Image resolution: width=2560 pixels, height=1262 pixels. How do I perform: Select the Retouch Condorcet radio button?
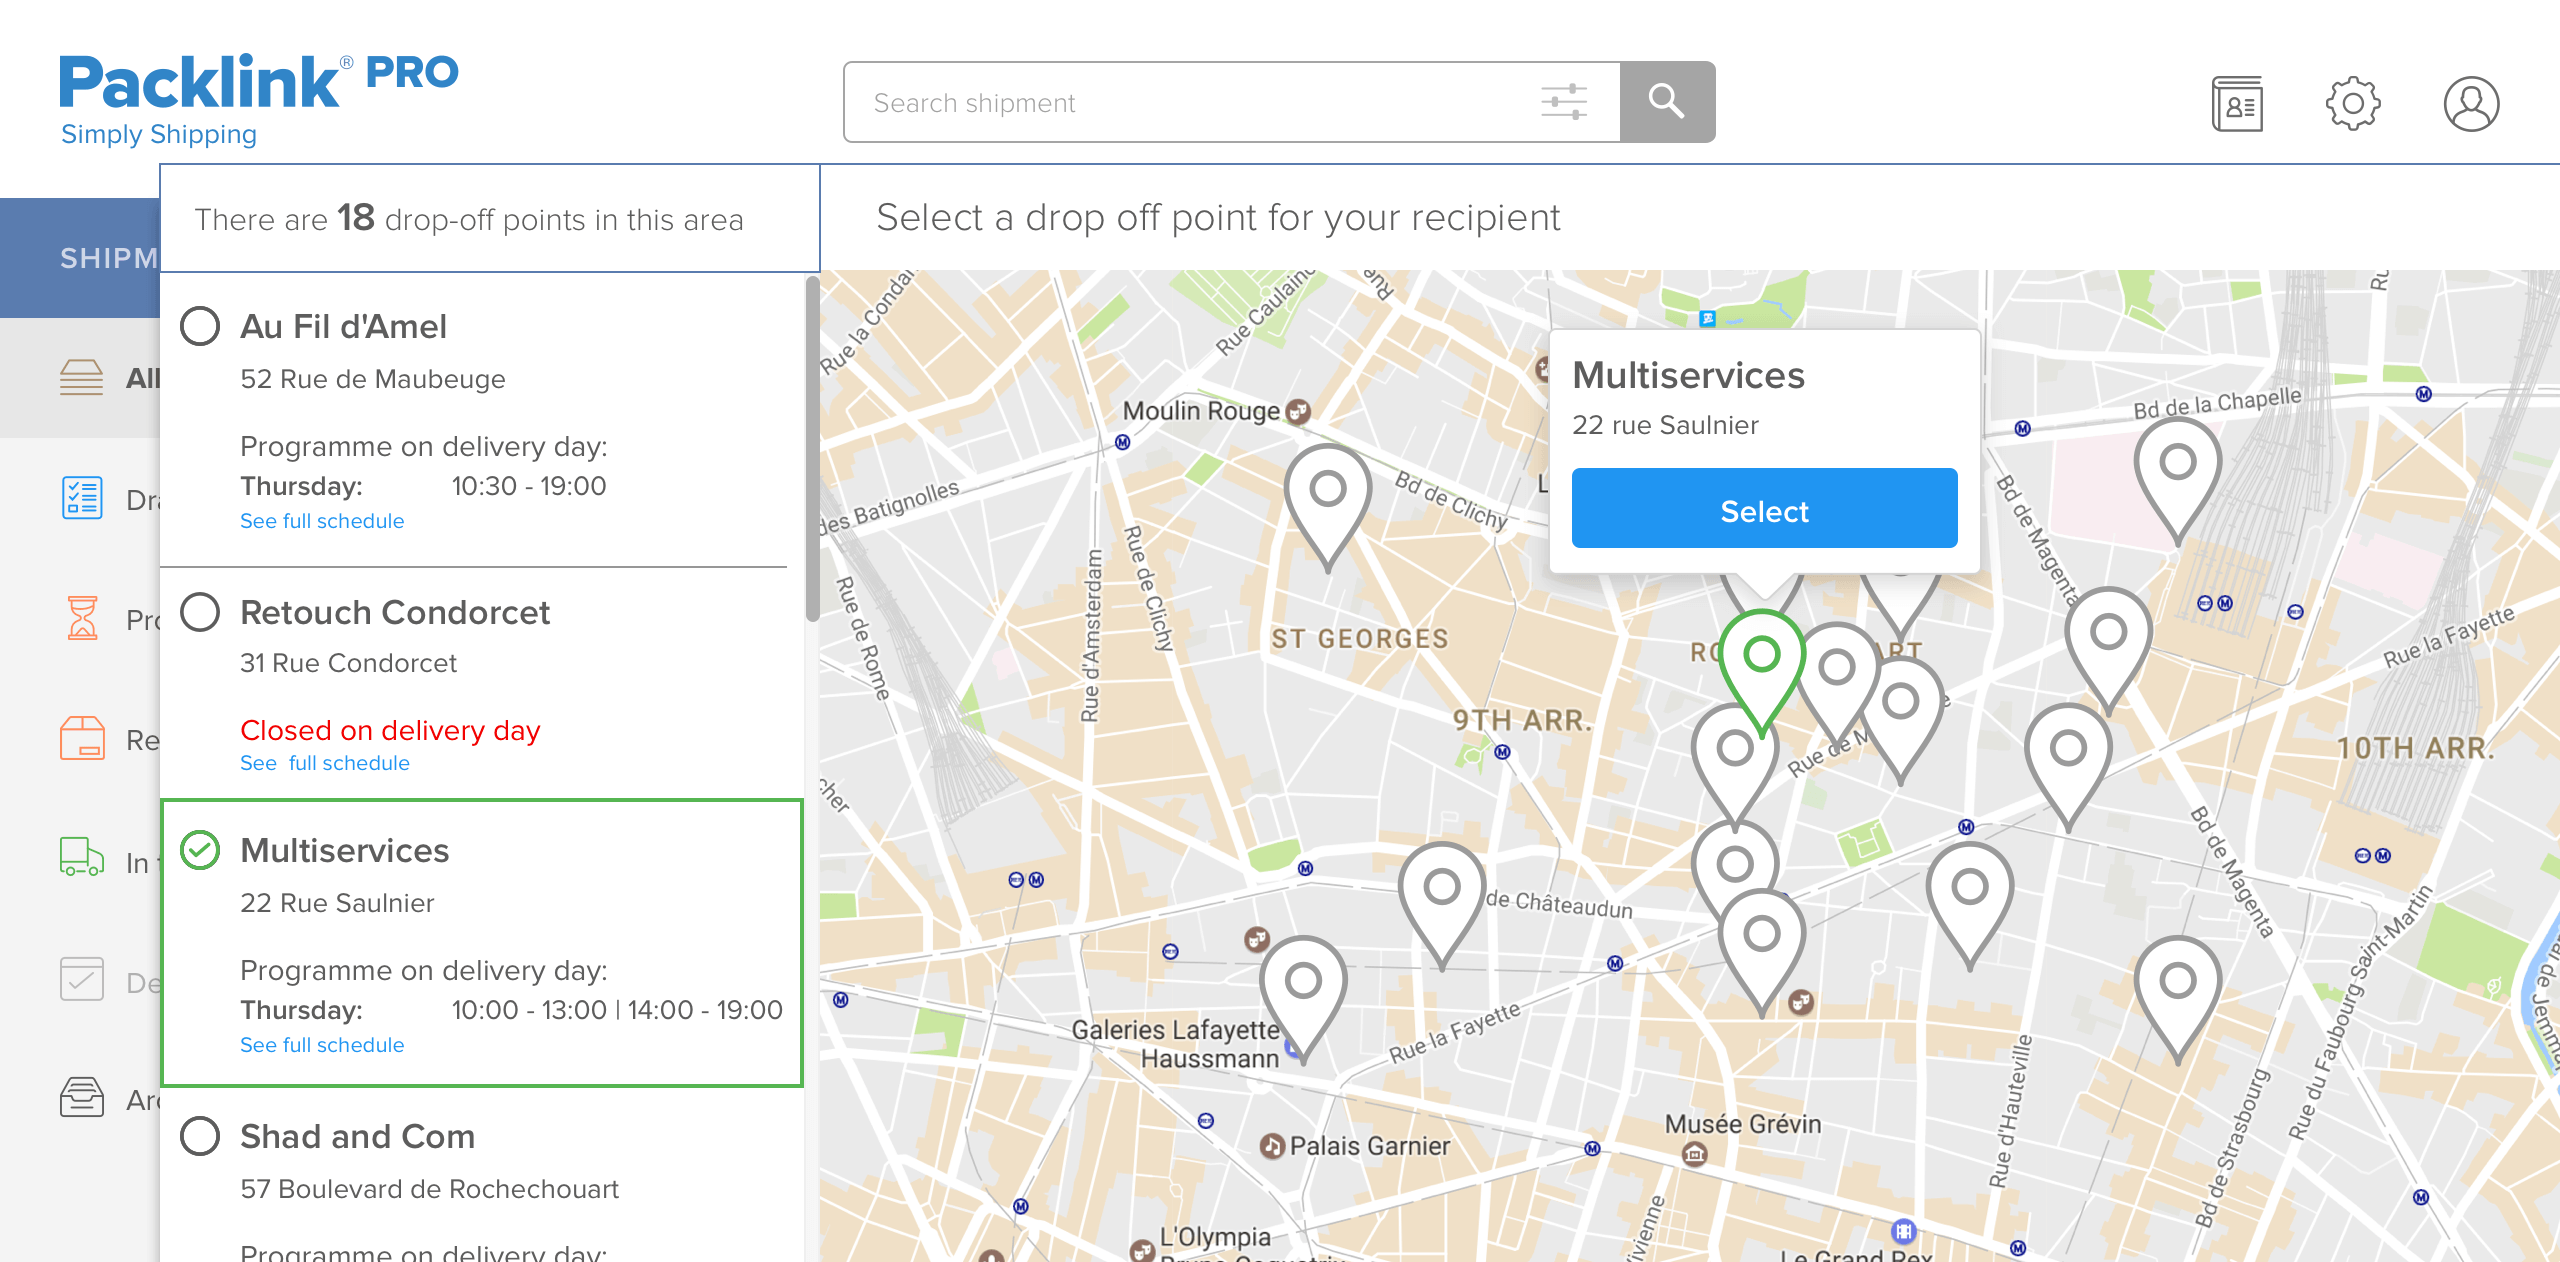click(200, 612)
